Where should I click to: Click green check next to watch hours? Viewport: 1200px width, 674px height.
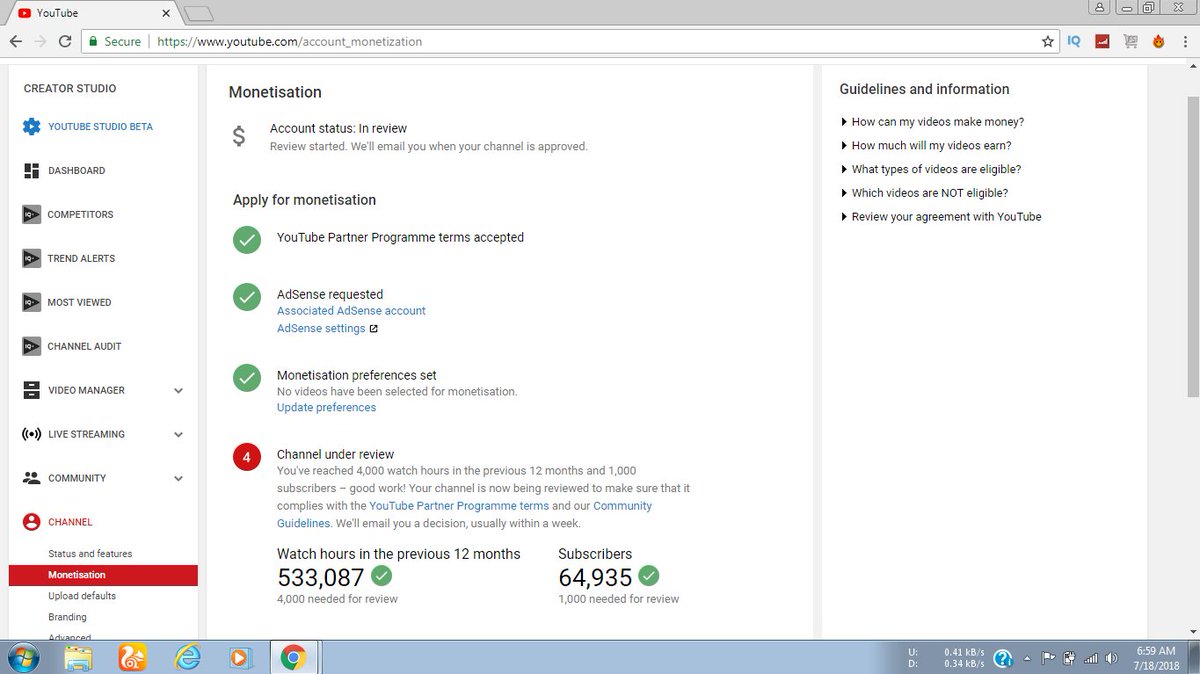pyautogui.click(x=381, y=576)
